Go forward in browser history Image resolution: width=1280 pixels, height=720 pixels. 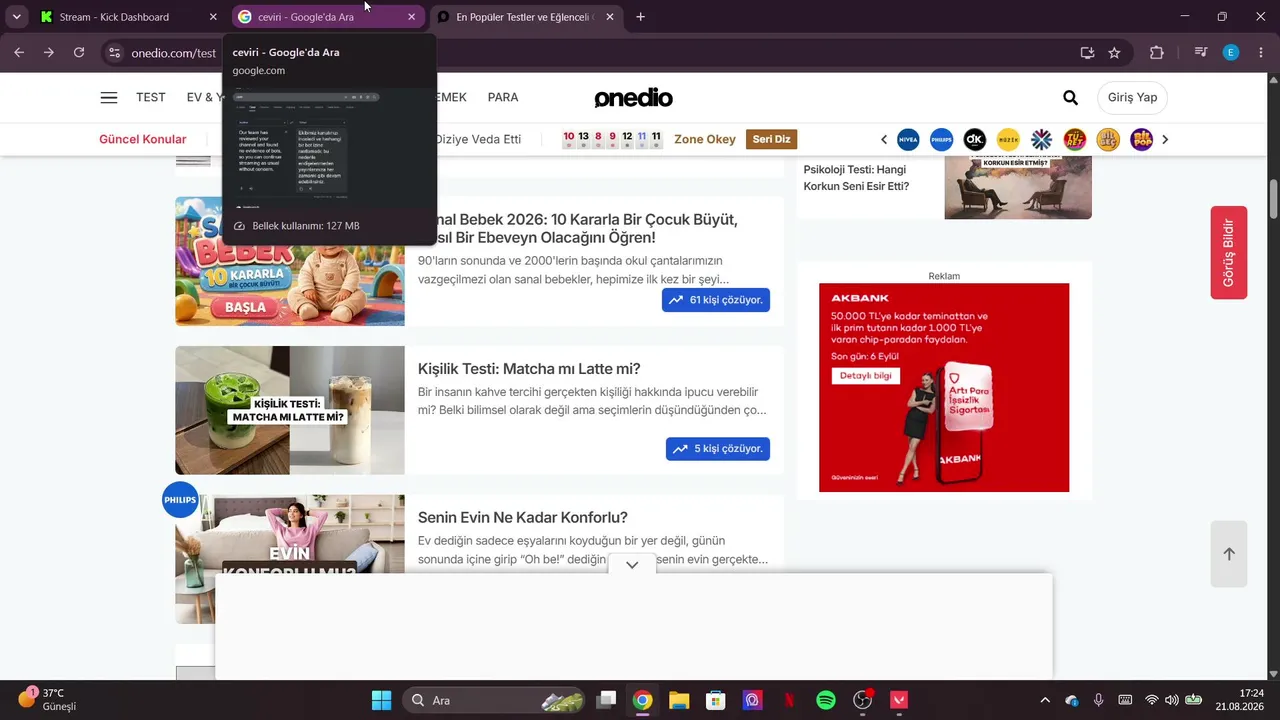pos(49,53)
